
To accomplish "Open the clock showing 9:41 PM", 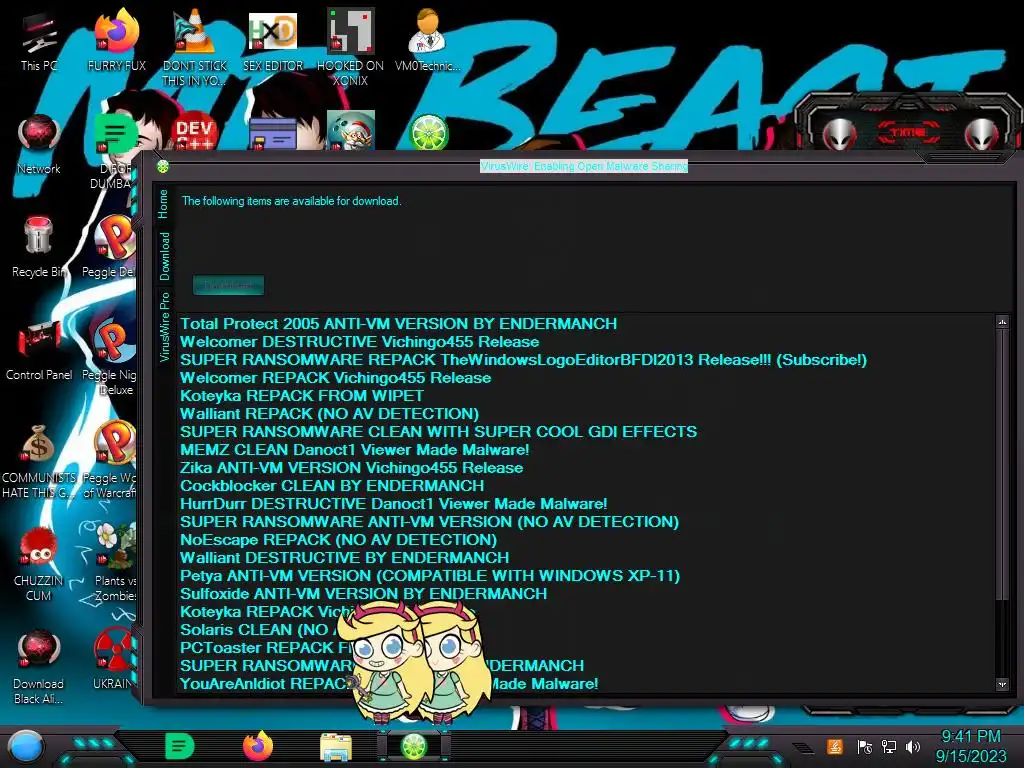I will 971,746.
